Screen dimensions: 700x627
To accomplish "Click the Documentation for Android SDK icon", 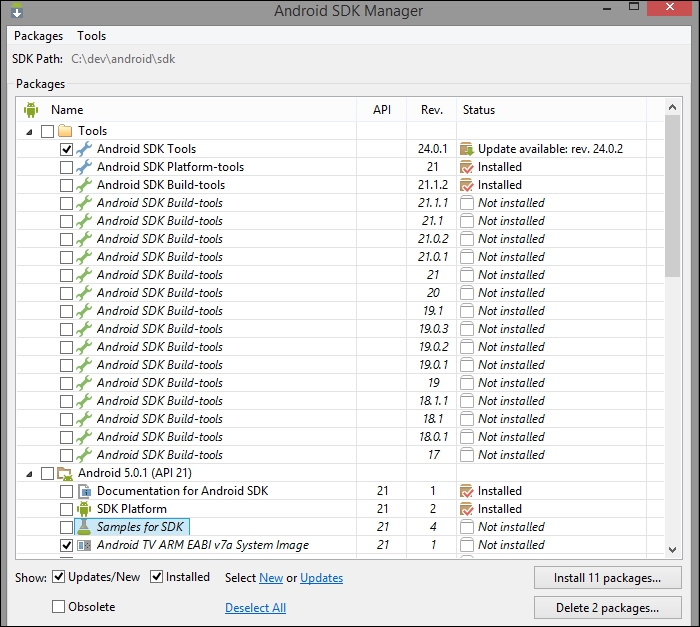I will tap(84, 491).
